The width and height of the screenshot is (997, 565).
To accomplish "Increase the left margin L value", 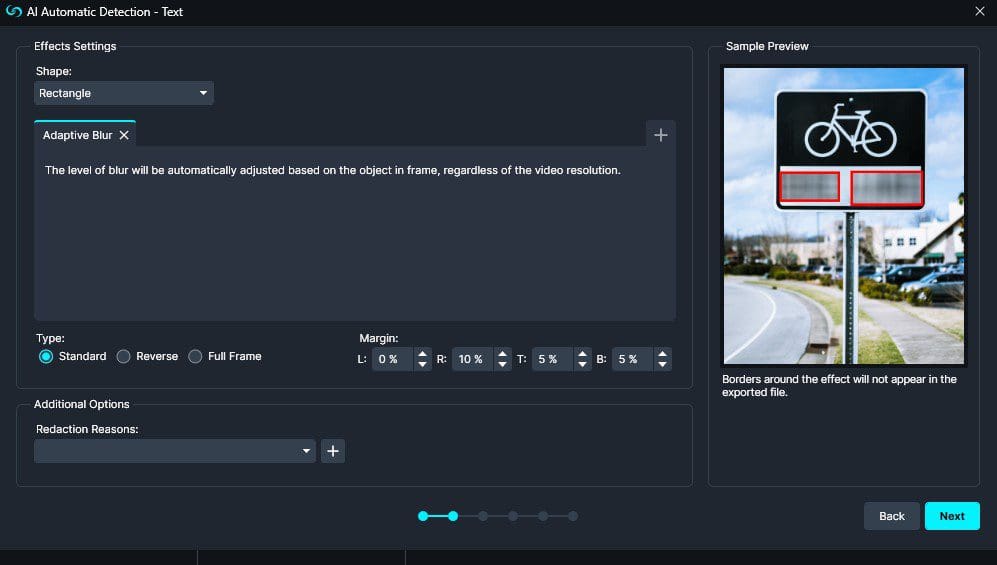I will [422, 353].
